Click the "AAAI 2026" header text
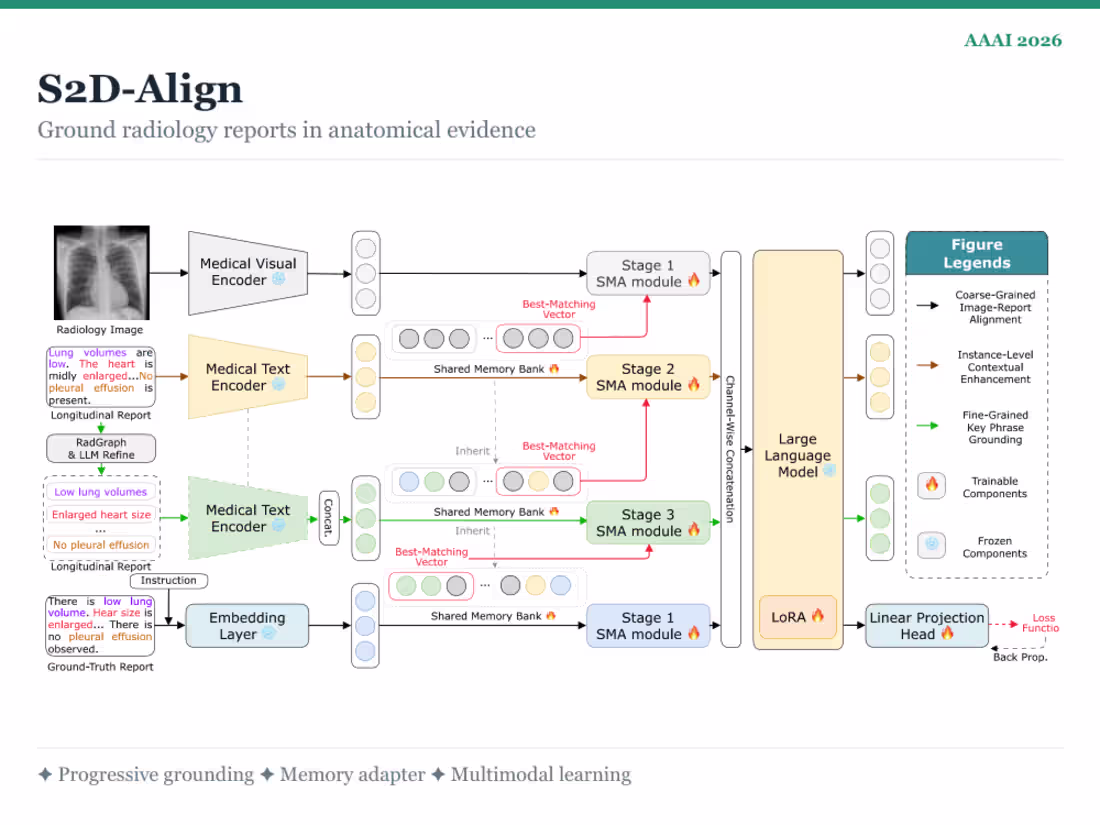This screenshot has height=825, width=1100. point(1012,40)
